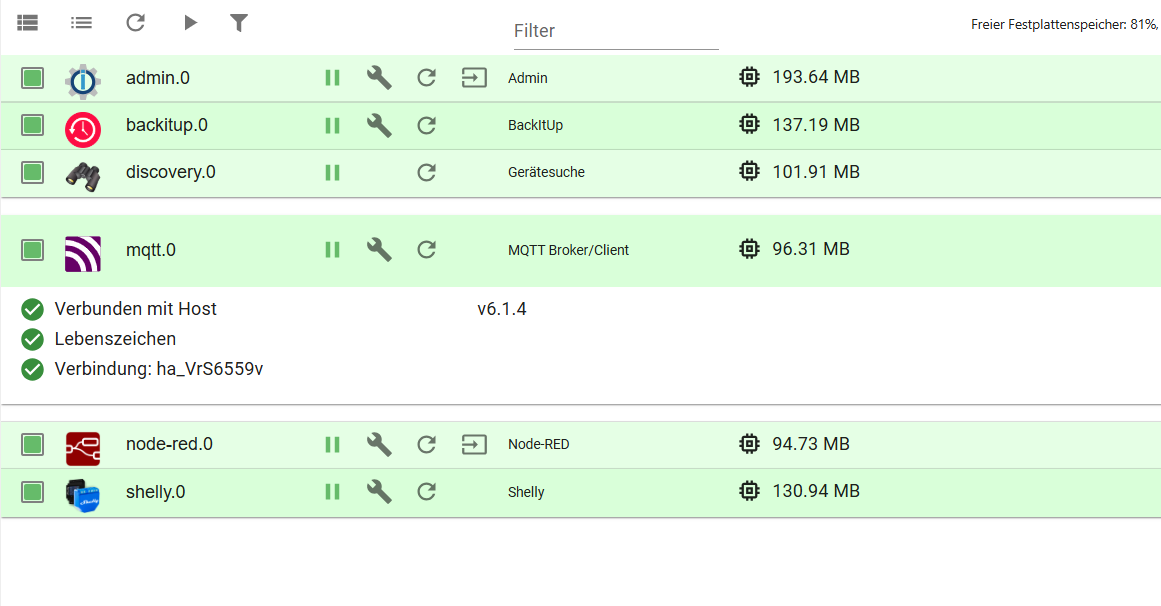Click the play icon in toolbar
This screenshot has height=606, width=1161.
tap(190, 22)
